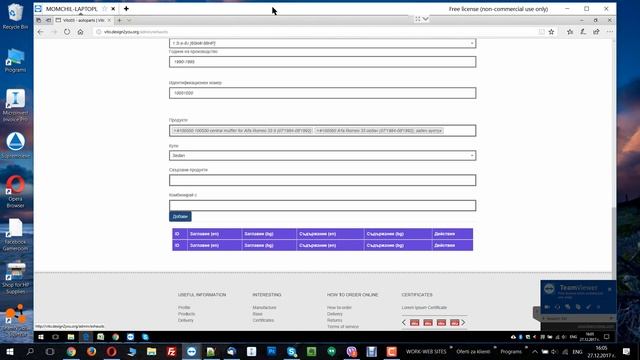Go back in the remote browser

click(x=40, y=31)
